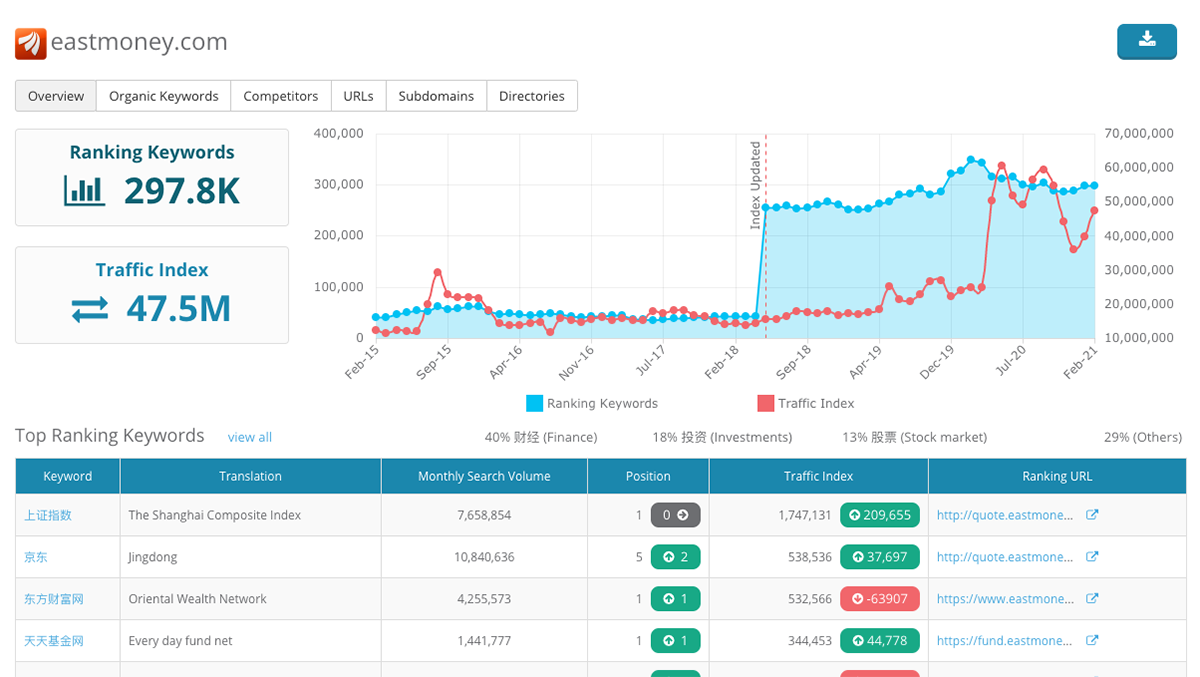Toggle the Traffic Index legend entry
Screen dimensions: 1200x677
pyautogui.click(x=806, y=403)
